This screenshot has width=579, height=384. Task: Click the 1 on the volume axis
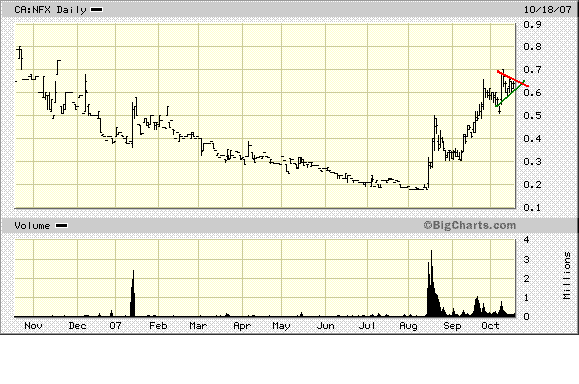coord(527,298)
